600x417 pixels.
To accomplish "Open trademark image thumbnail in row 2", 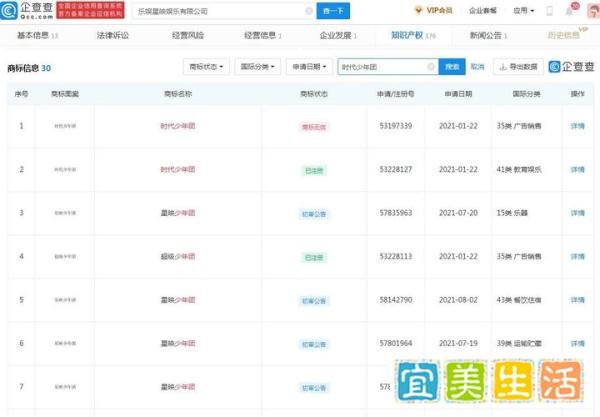I will tap(65, 169).
